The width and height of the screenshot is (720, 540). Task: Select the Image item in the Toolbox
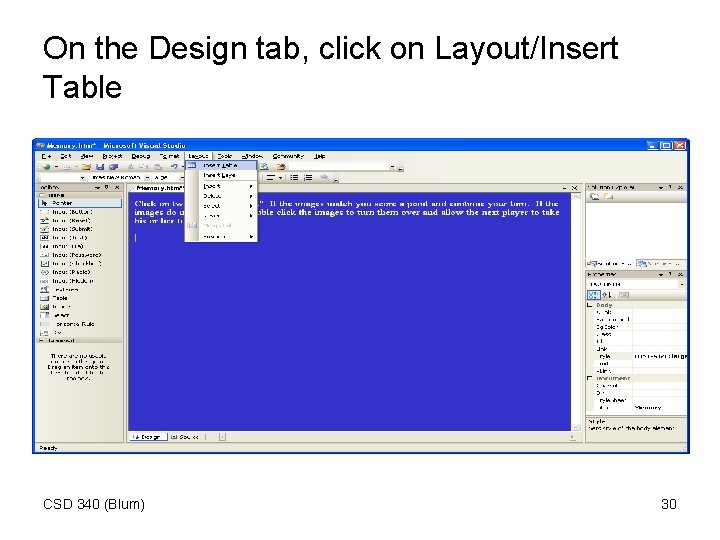[x=80, y=307]
